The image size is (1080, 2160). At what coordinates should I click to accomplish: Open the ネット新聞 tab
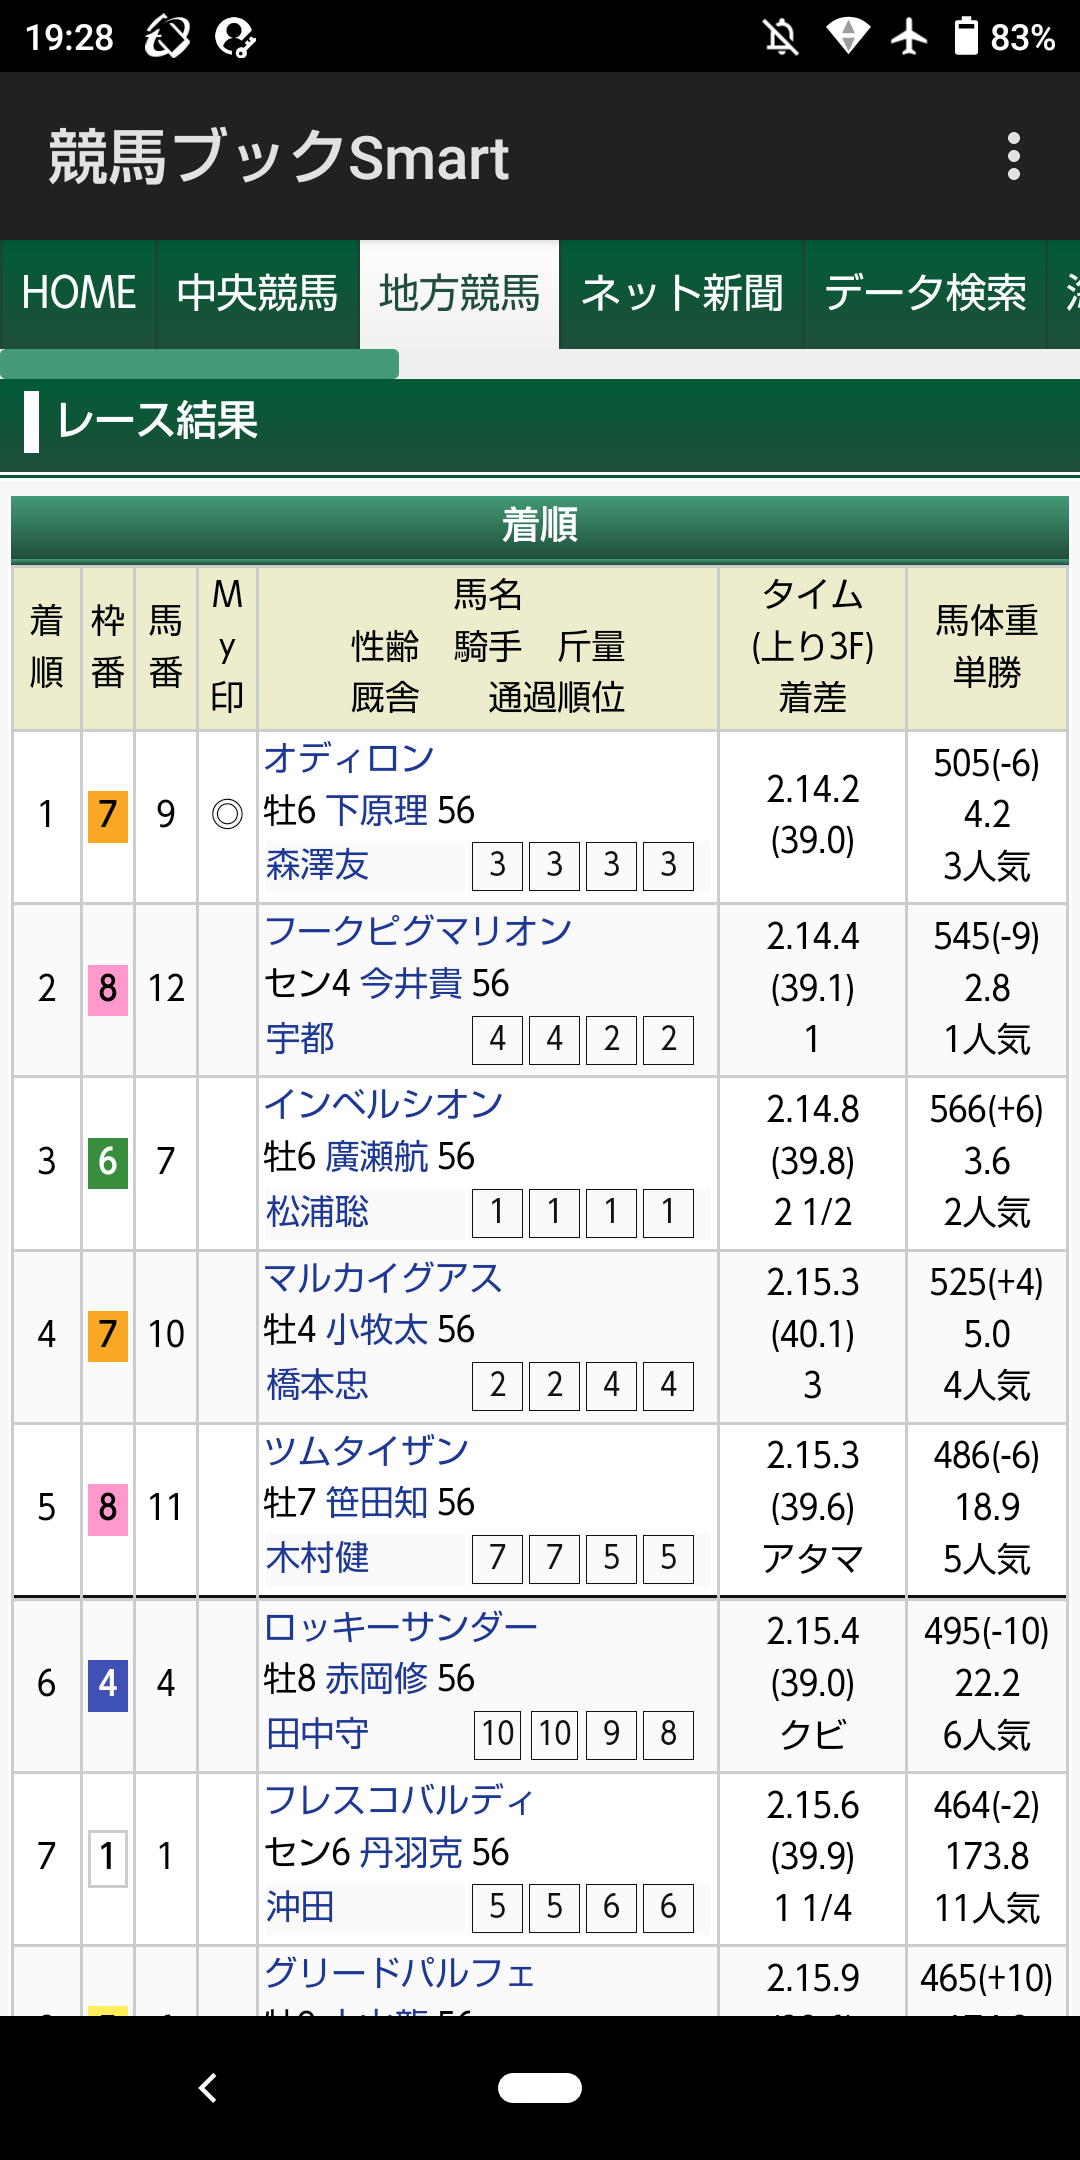(683, 293)
